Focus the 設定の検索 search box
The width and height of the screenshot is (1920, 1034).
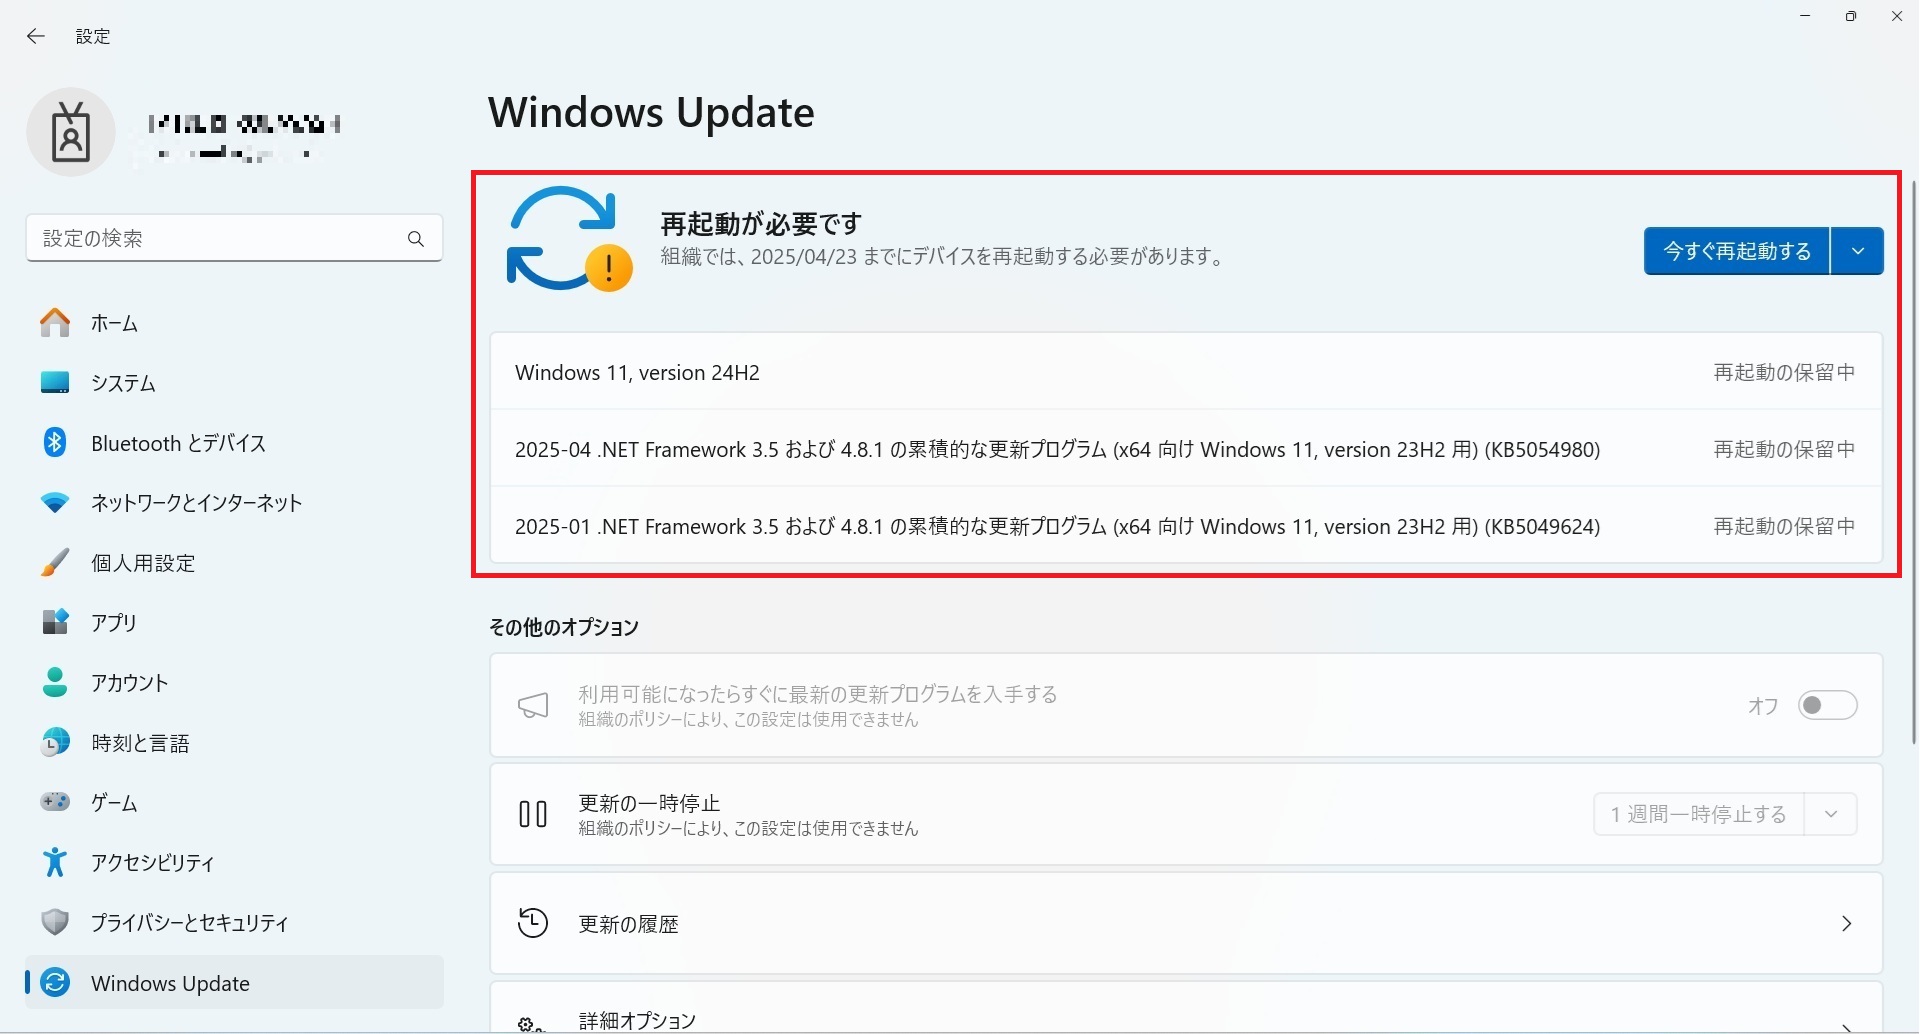click(x=234, y=238)
